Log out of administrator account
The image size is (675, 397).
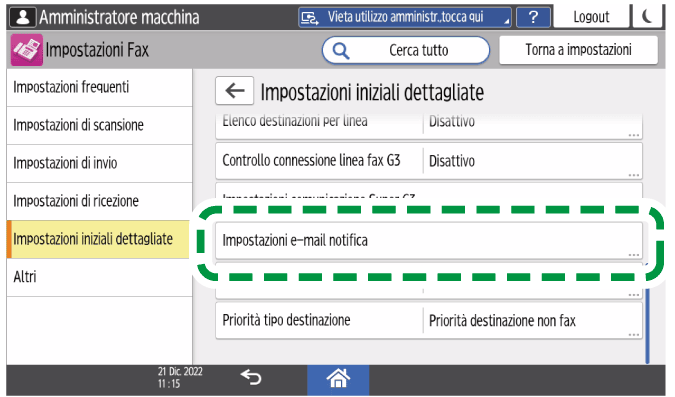(x=591, y=17)
